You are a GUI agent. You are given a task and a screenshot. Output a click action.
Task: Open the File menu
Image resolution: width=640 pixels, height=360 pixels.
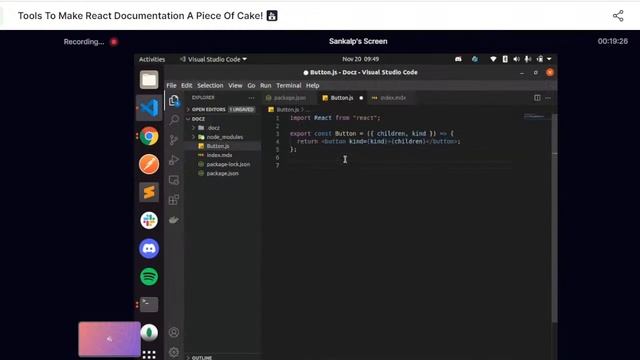point(171,86)
